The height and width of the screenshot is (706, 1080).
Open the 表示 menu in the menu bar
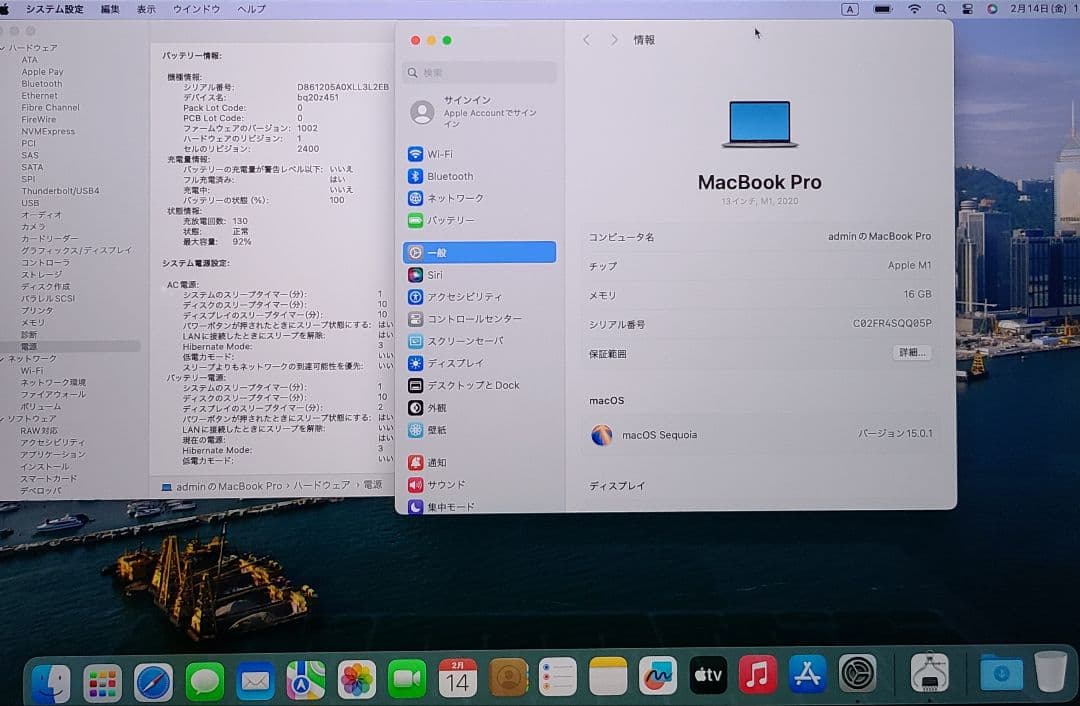click(145, 9)
